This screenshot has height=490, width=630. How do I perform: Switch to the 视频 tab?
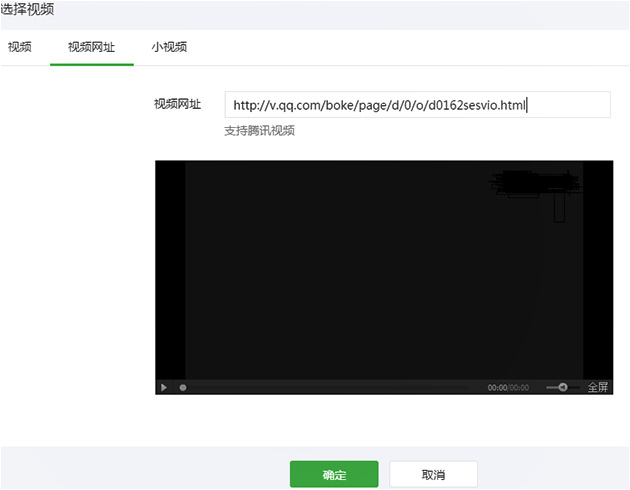tap(20, 47)
